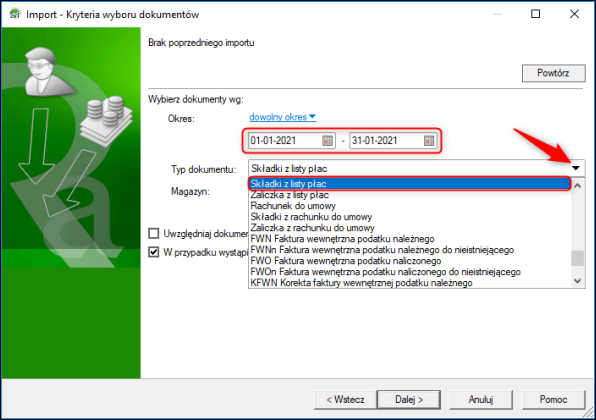Click the Typ dokumentu combo box field
The image size is (596, 420).
416,168
